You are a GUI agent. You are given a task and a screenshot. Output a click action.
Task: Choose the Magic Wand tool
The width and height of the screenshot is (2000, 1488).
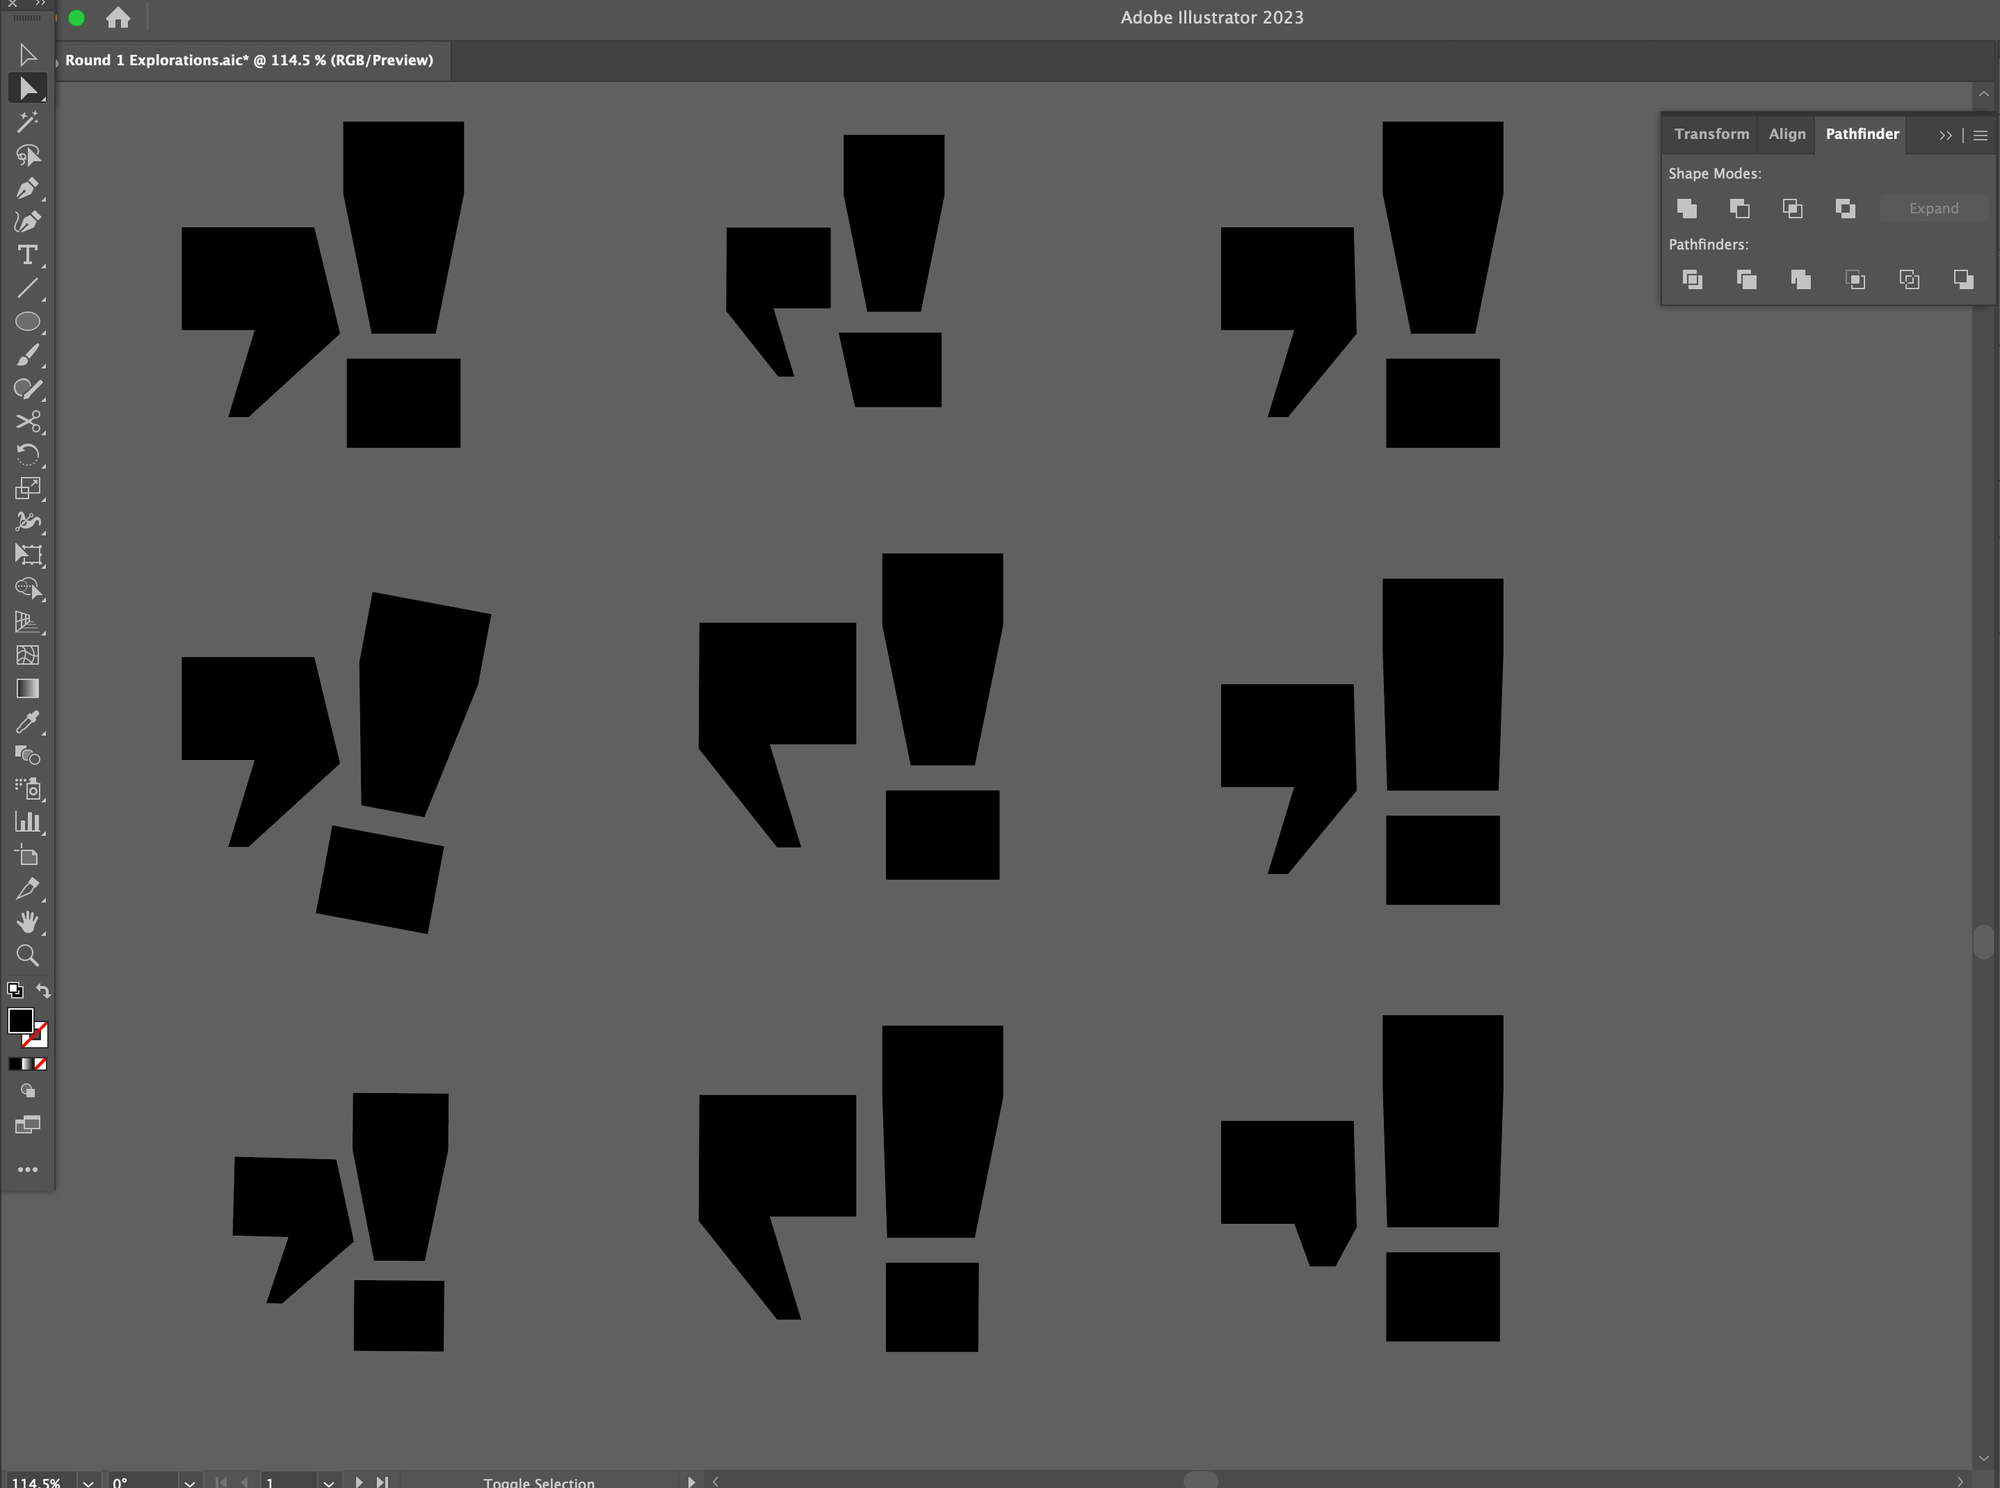pyautogui.click(x=27, y=122)
